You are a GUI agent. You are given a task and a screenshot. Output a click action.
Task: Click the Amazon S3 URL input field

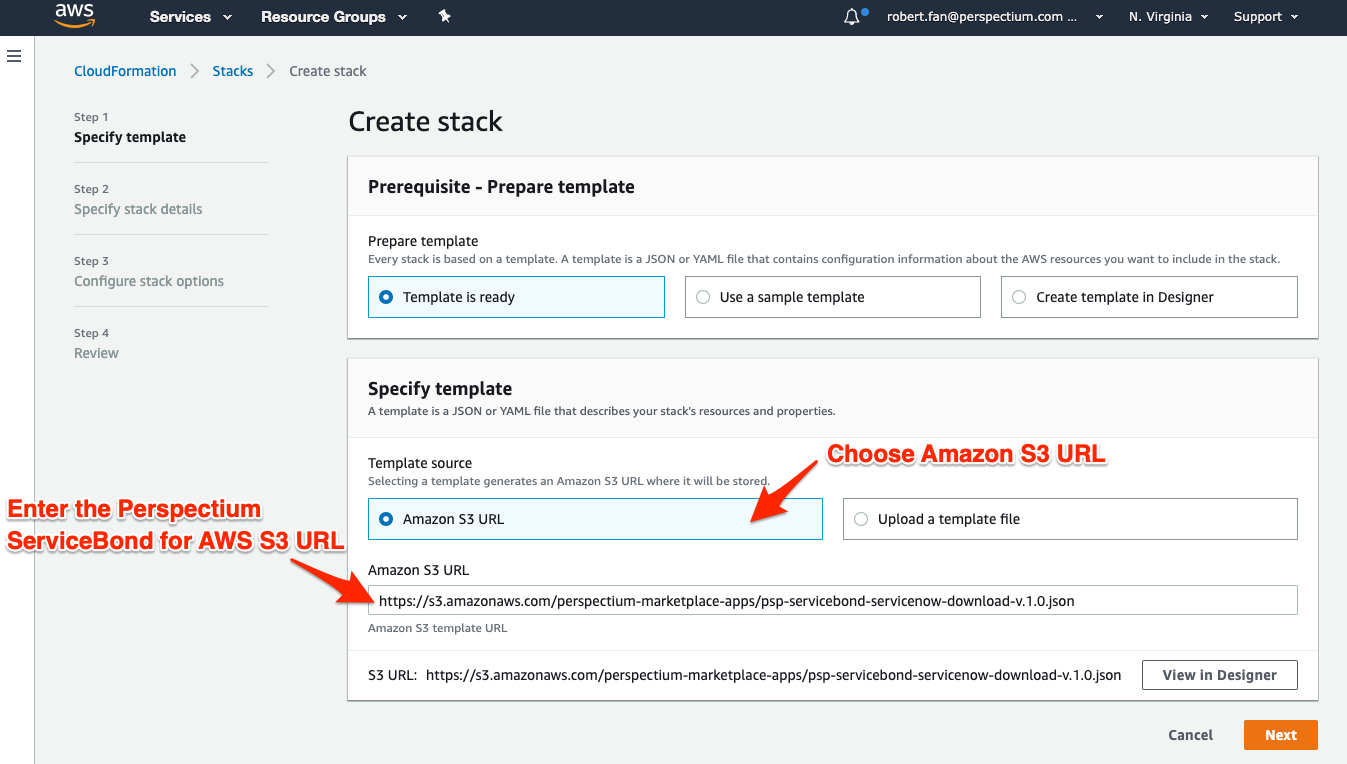click(x=833, y=600)
